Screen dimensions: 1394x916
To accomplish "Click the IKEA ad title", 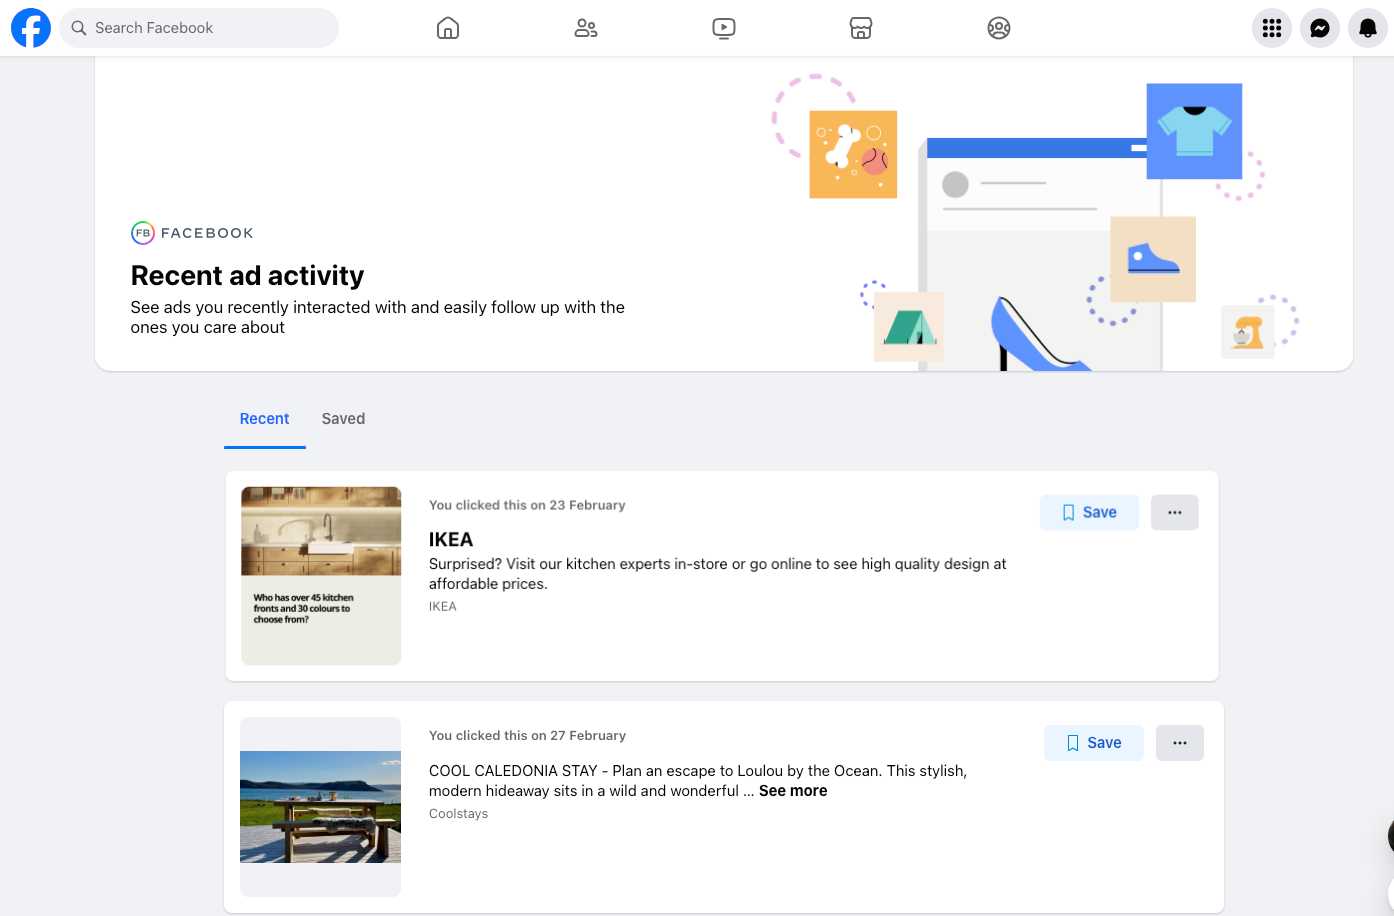I will pos(451,539).
